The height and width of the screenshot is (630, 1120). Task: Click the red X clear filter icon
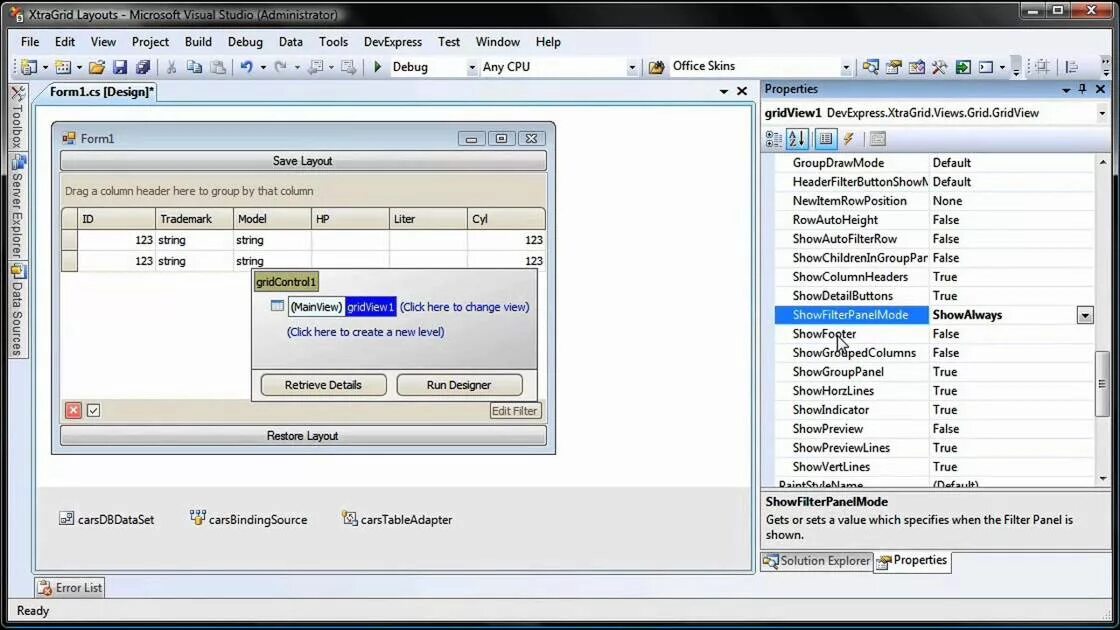click(x=73, y=410)
